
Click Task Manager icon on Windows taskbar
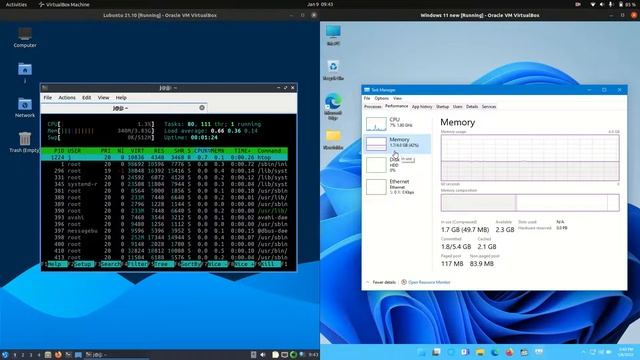coord(539,352)
